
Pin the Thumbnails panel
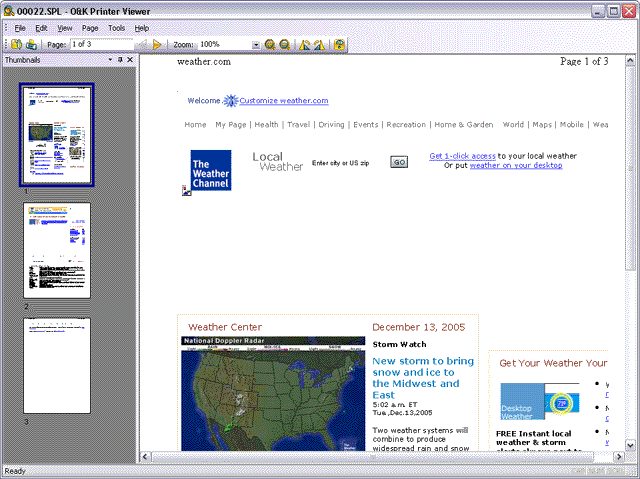click(x=120, y=60)
